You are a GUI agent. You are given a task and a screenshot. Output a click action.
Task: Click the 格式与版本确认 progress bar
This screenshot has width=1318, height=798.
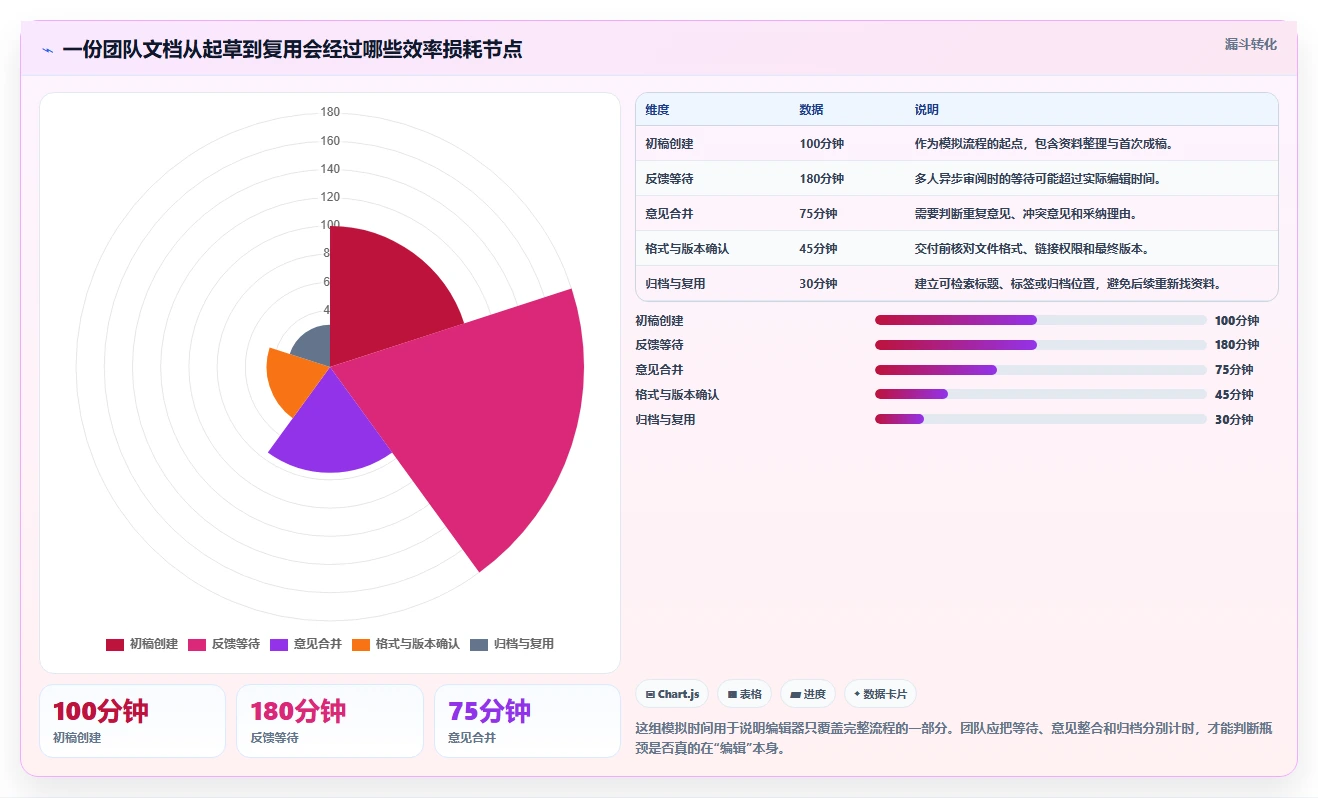pyautogui.click(x=1040, y=395)
